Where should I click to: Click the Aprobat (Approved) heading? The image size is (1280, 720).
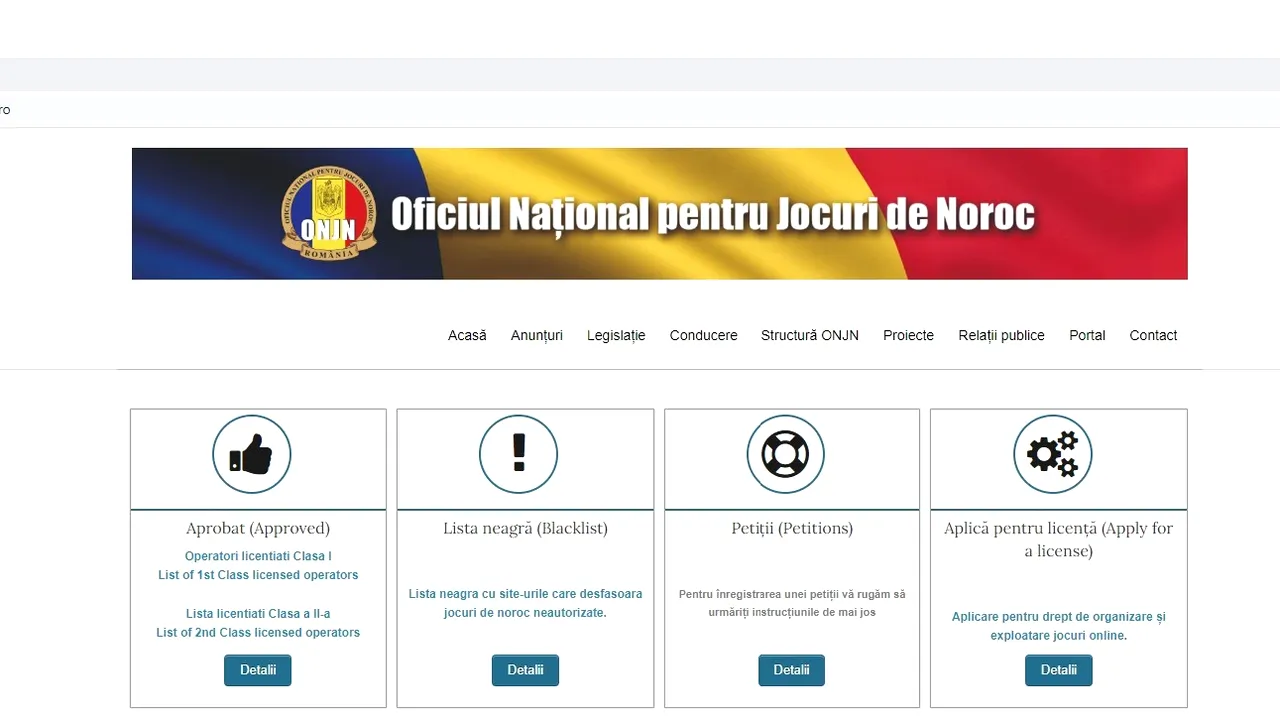(x=258, y=528)
